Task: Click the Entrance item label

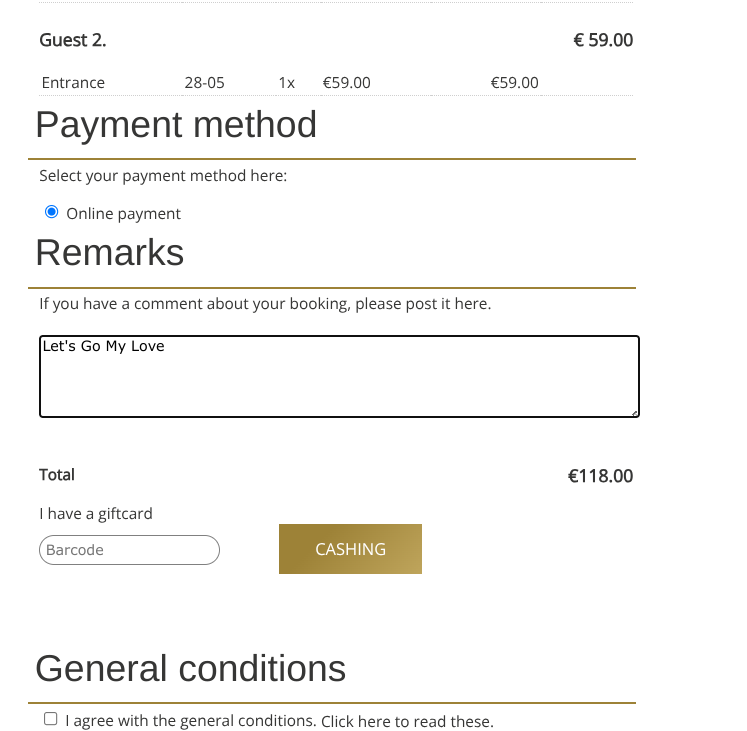Action: click(x=73, y=83)
